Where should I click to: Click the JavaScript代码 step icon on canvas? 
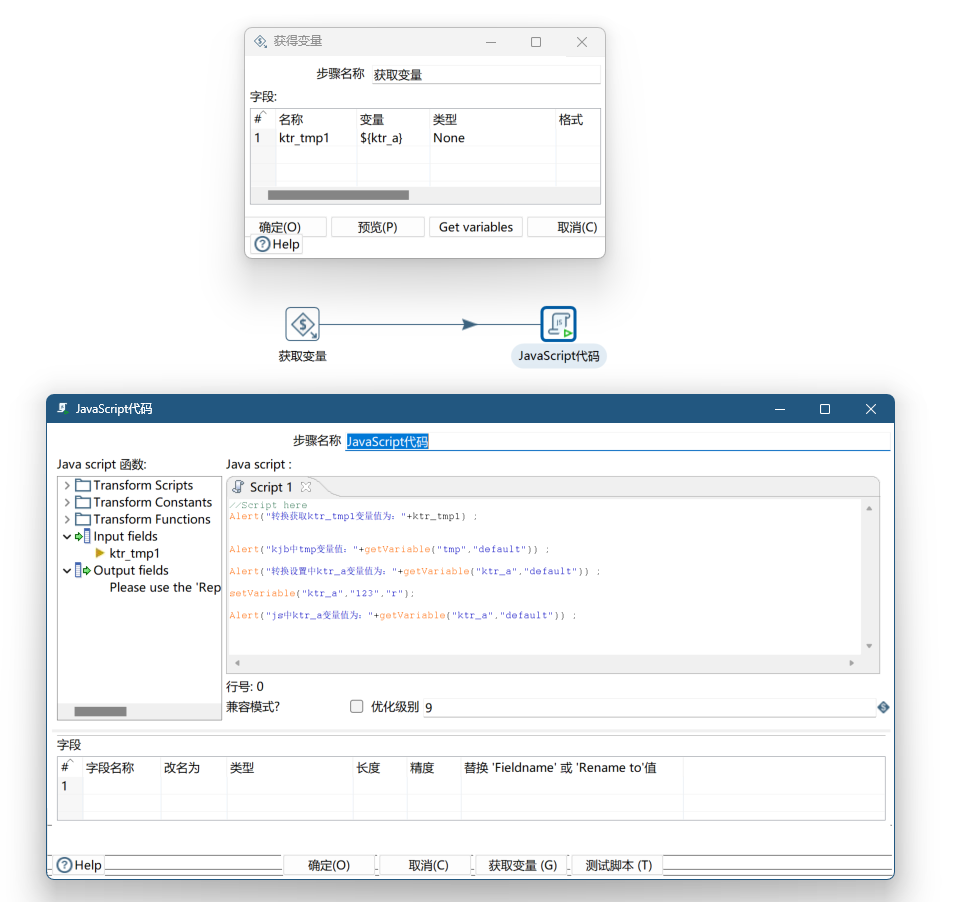(x=558, y=324)
